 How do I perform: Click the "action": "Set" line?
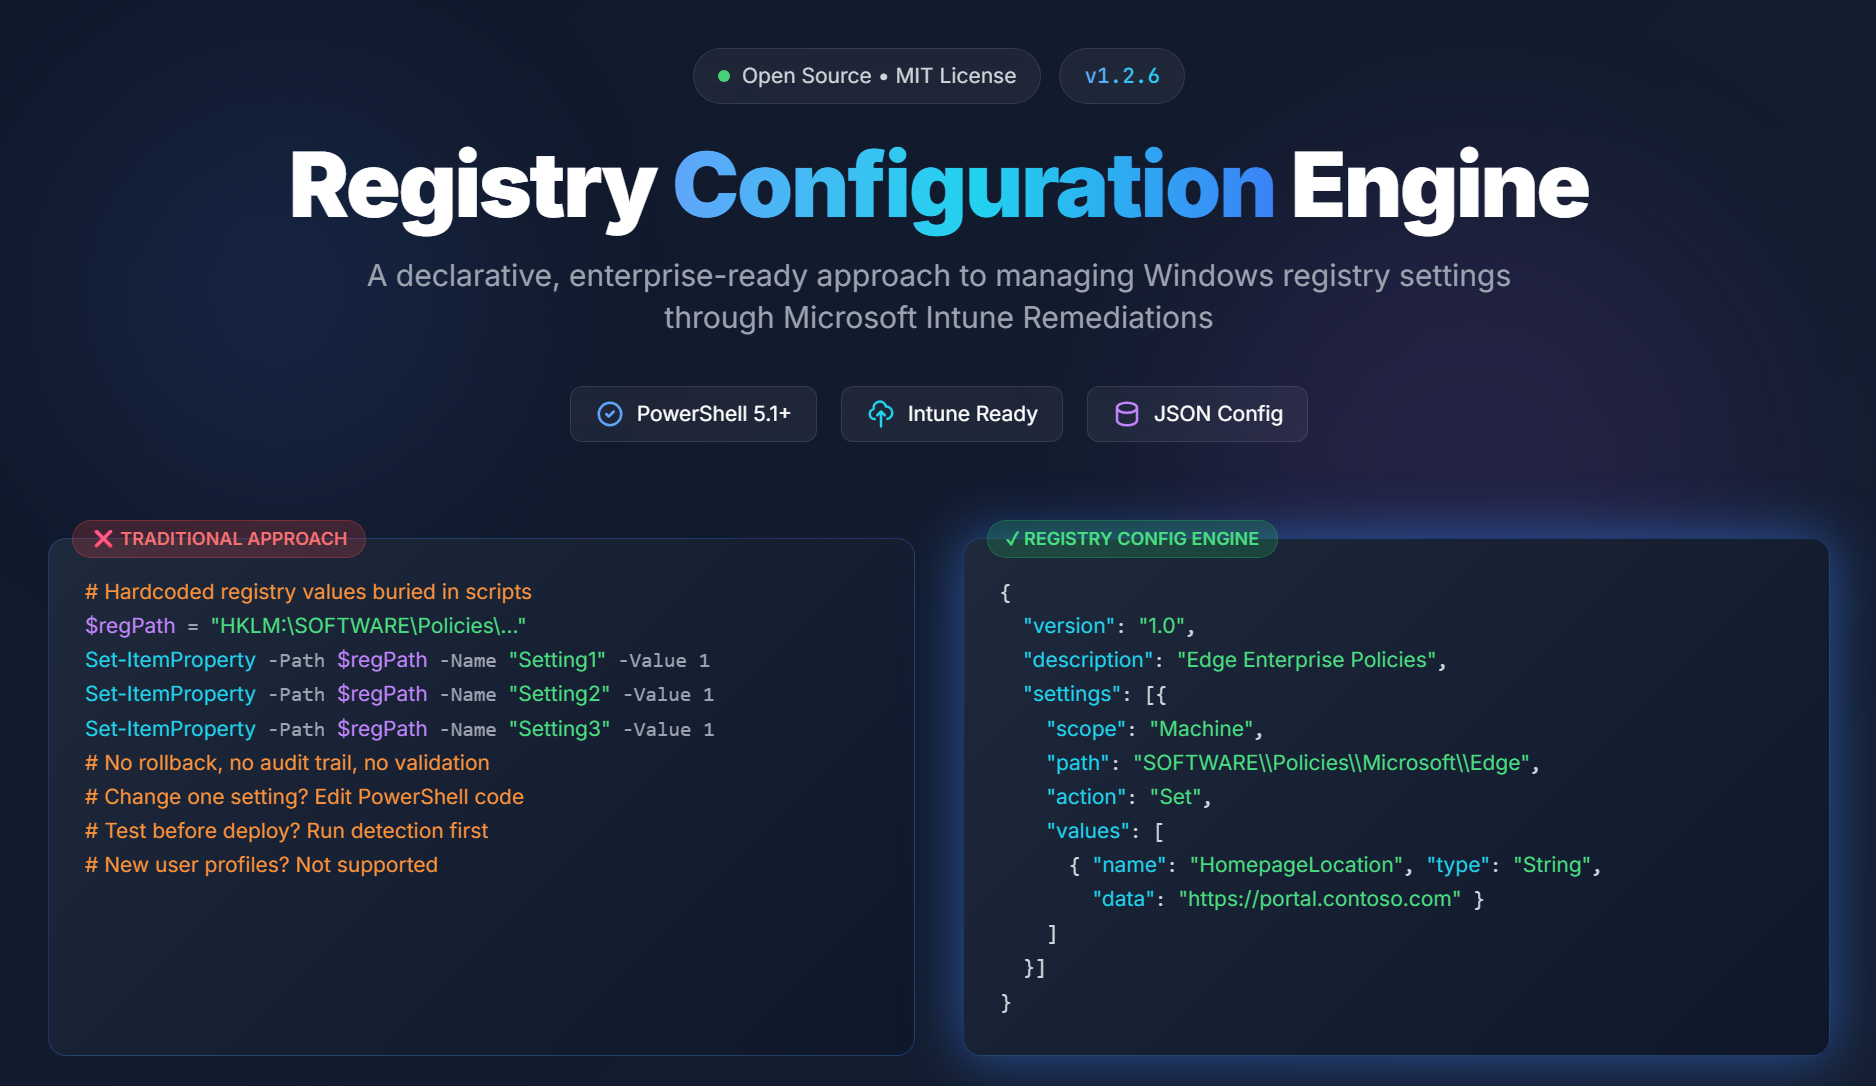1129,797
